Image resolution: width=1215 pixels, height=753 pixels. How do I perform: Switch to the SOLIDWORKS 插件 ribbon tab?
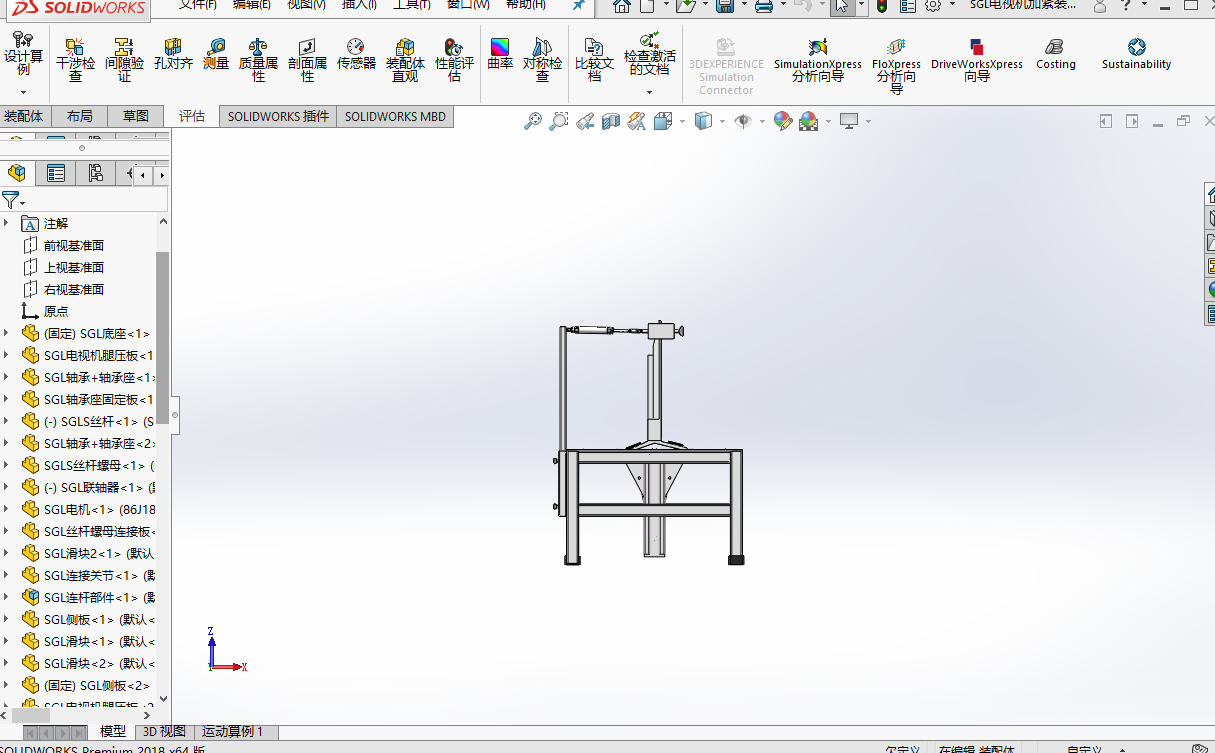coord(278,116)
